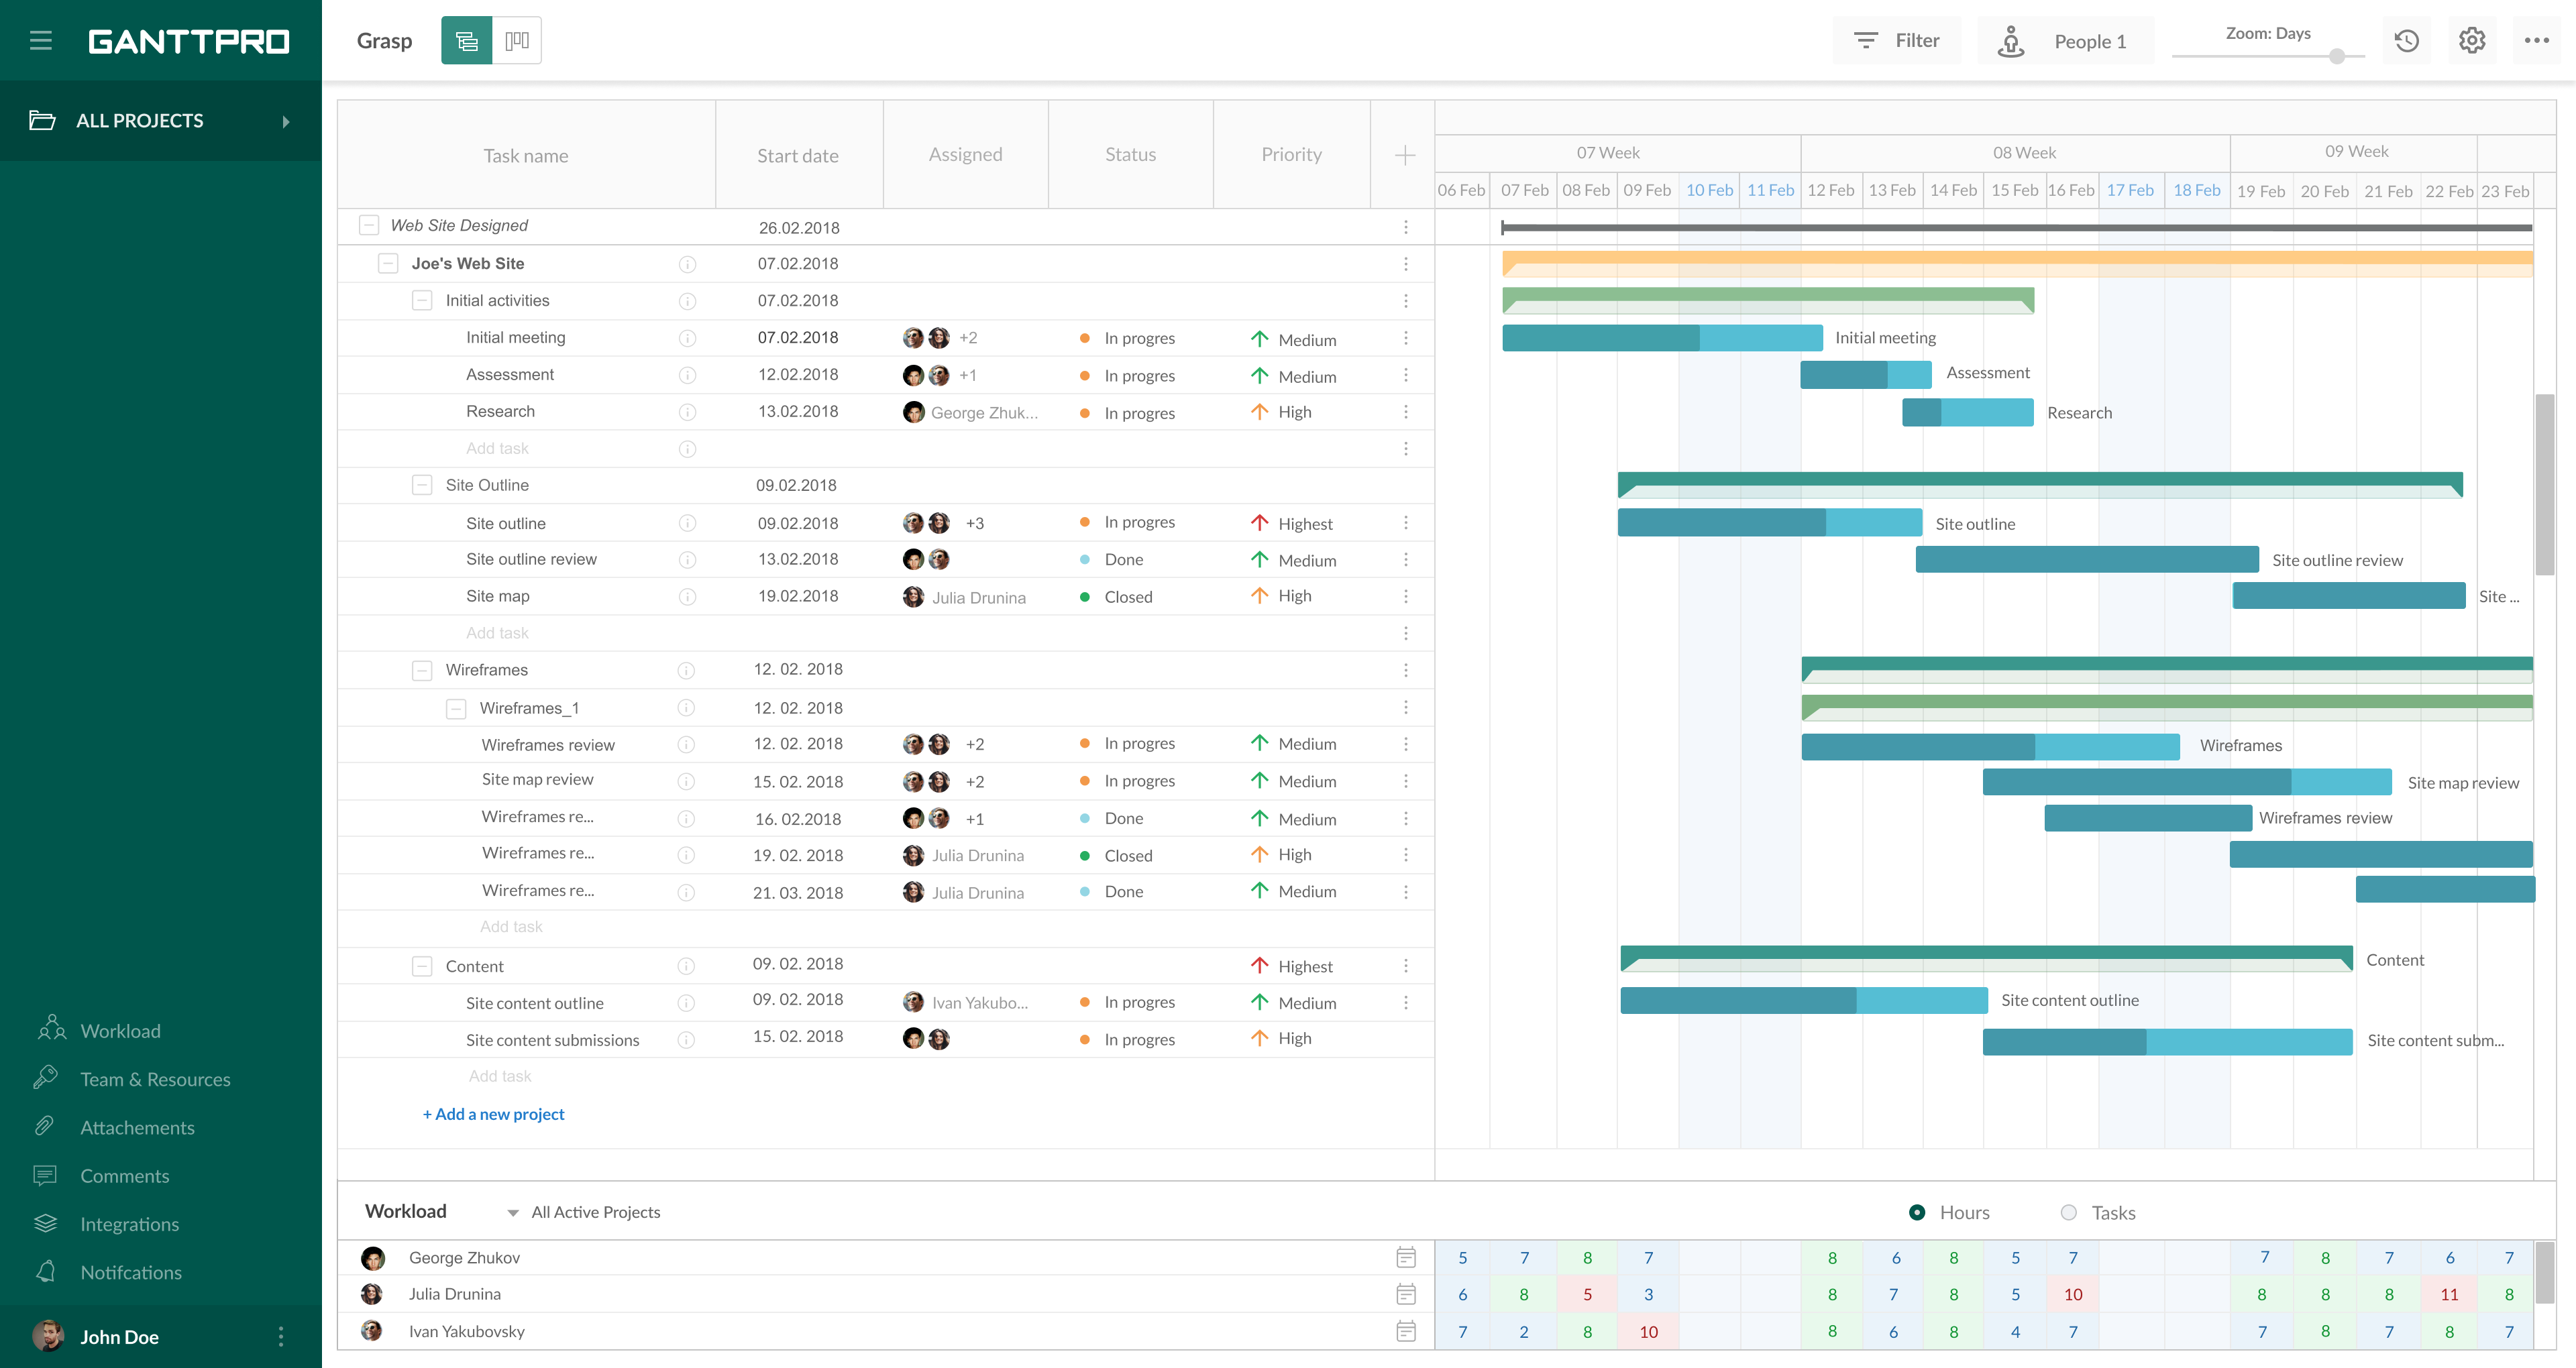This screenshot has width=2576, height=1368.
Task: Click Add a new project link
Action: (x=492, y=1113)
